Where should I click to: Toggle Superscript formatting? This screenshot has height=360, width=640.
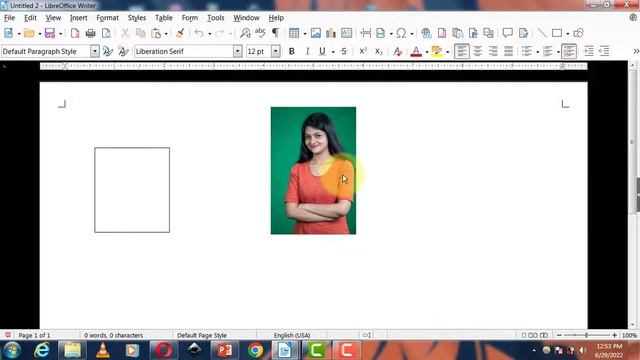(x=363, y=51)
